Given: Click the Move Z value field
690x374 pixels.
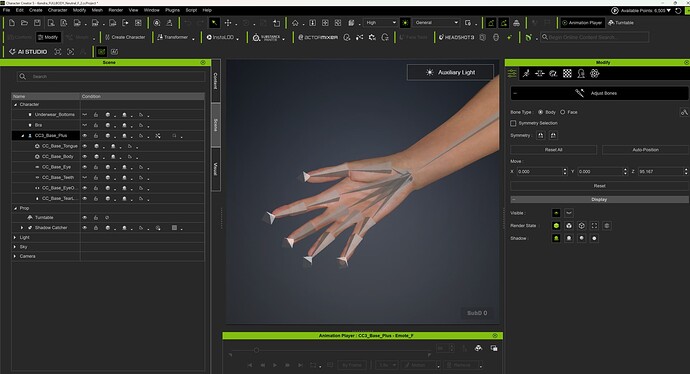Looking at the screenshot, I should coord(660,172).
